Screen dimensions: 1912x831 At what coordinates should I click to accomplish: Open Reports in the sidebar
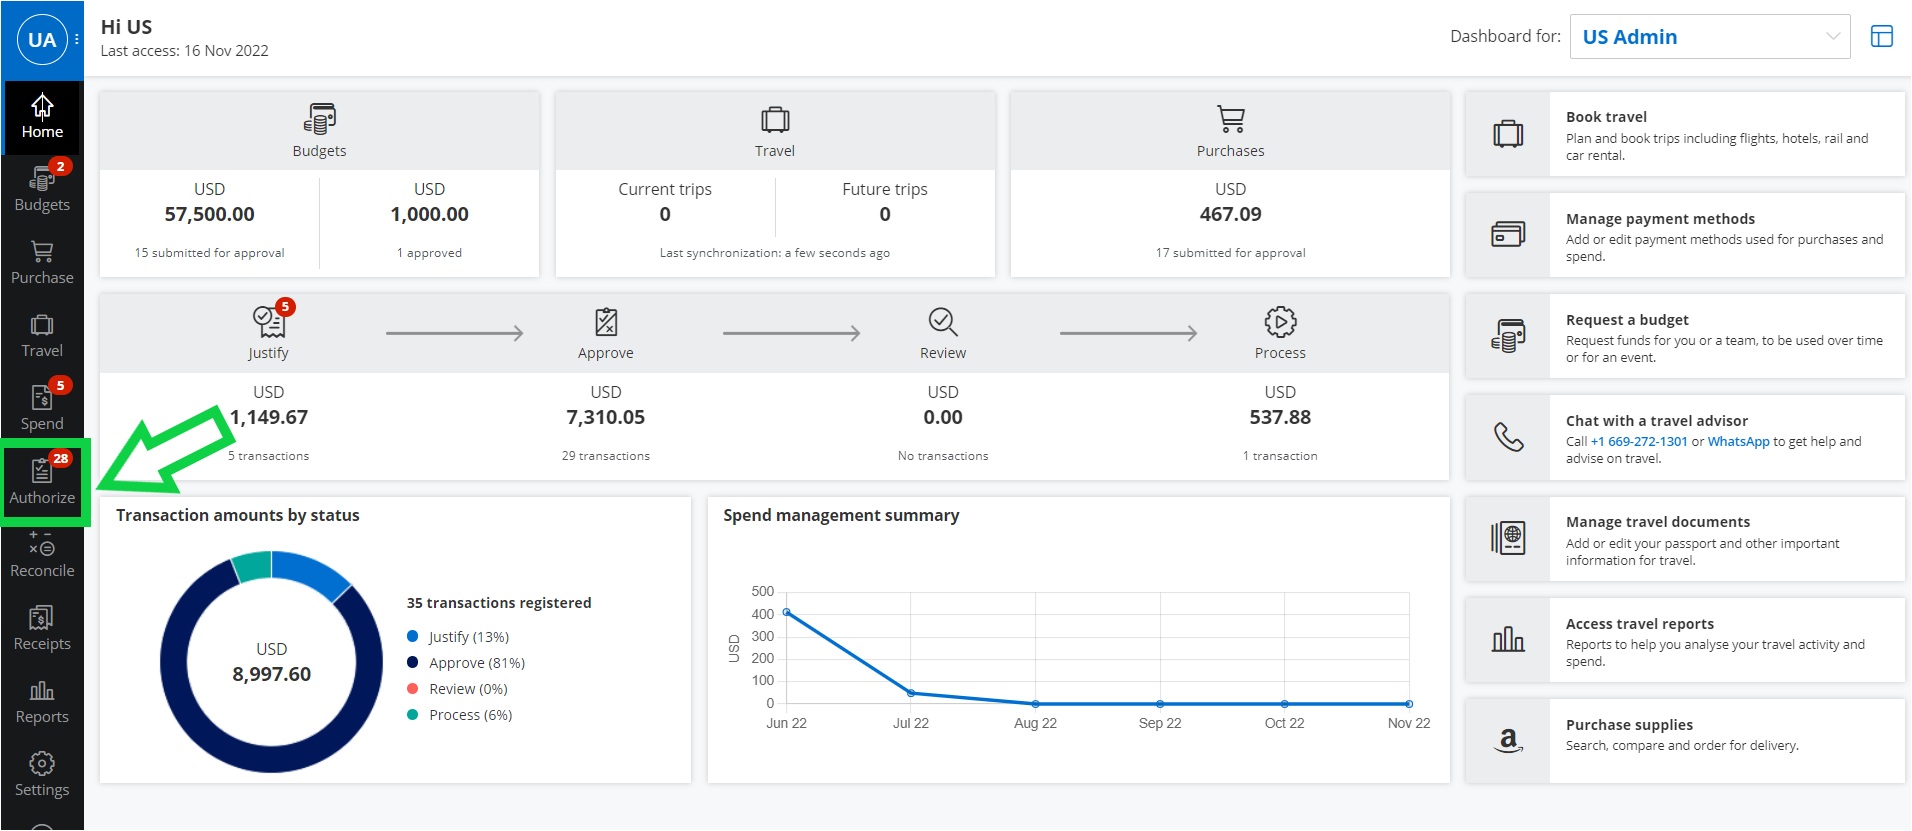tap(42, 702)
